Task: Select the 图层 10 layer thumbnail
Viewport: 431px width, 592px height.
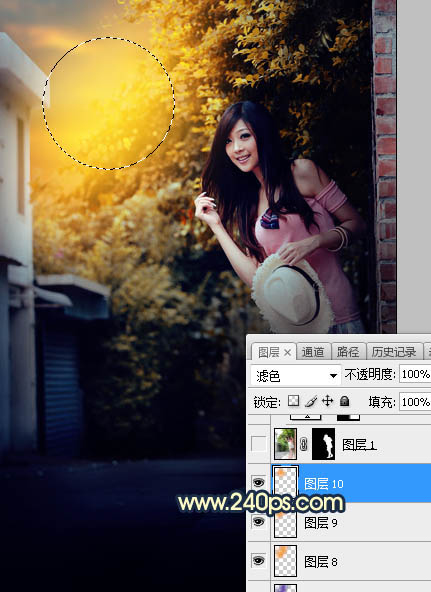Action: pos(285,483)
